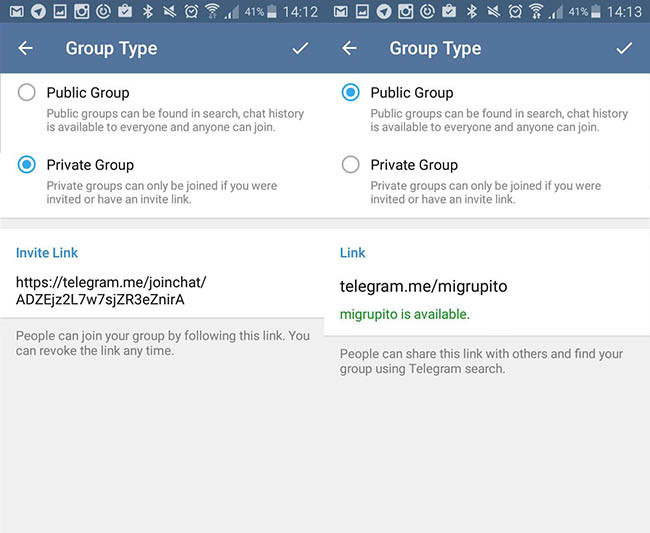Confirm with checkmark on the Invite Link screen
This screenshot has width=650, height=533.
[x=300, y=48]
